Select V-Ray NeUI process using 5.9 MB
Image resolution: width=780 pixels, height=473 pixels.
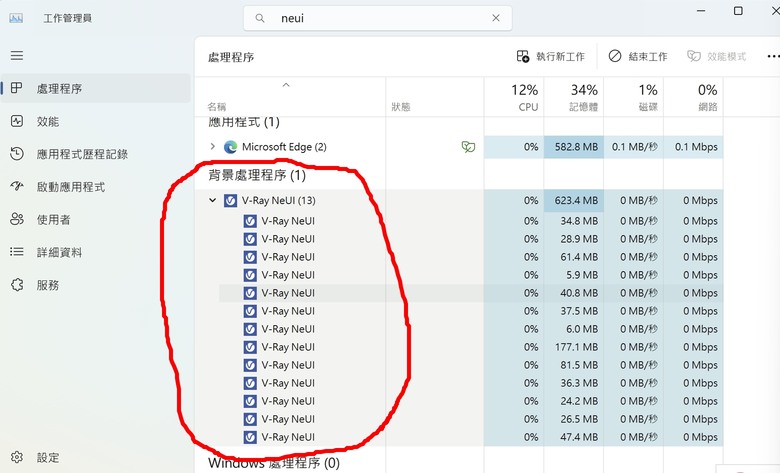471,275
